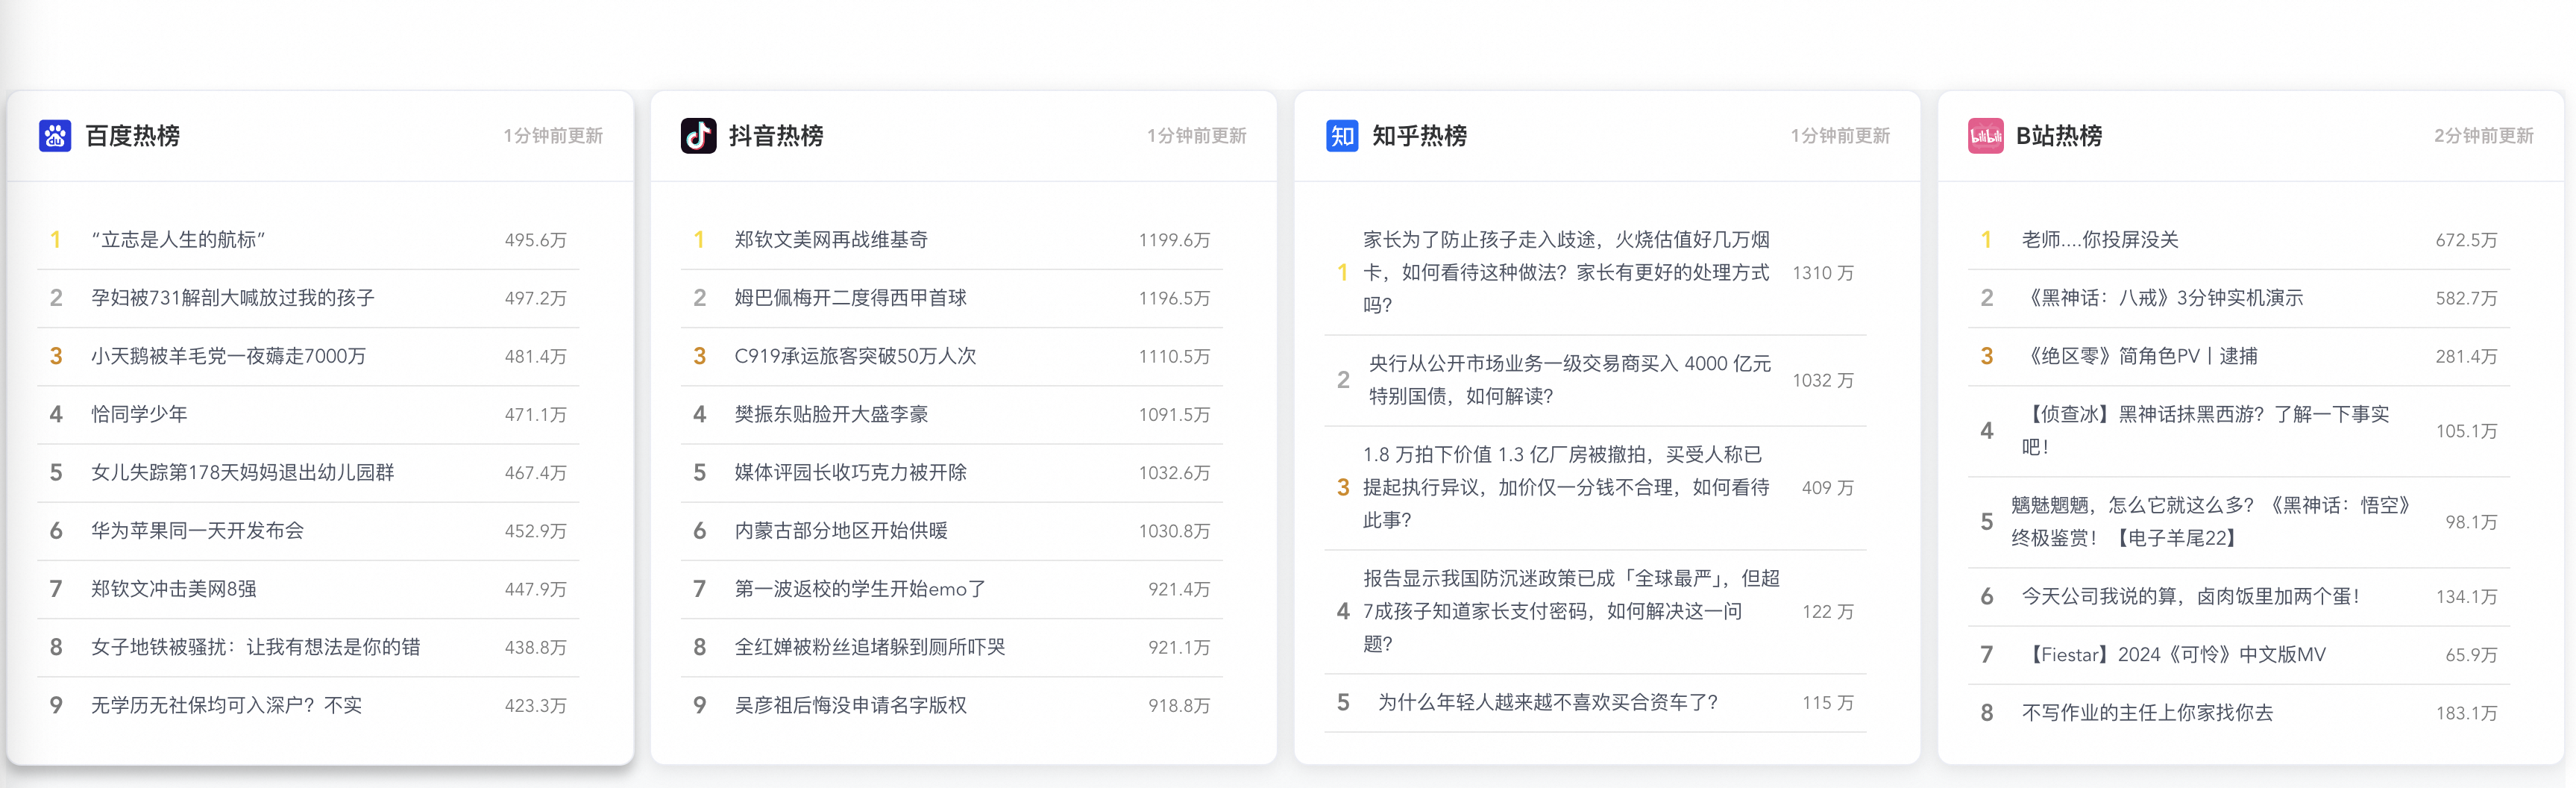The width and height of the screenshot is (2576, 788).
Task: Click the Douyin music note icon
Action: click(x=698, y=136)
